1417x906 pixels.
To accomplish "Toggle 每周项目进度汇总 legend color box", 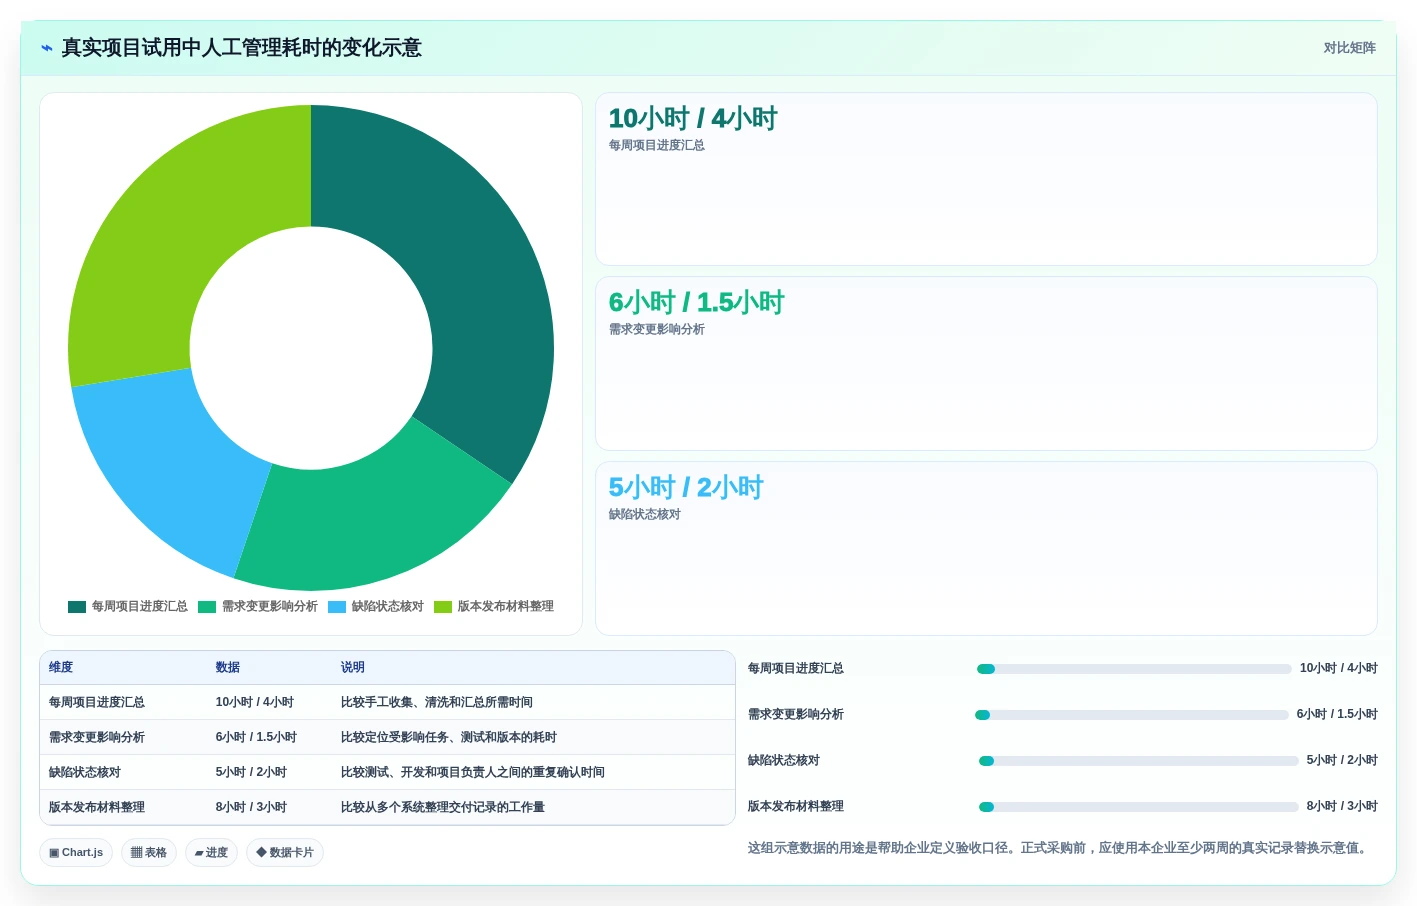I will click(77, 607).
